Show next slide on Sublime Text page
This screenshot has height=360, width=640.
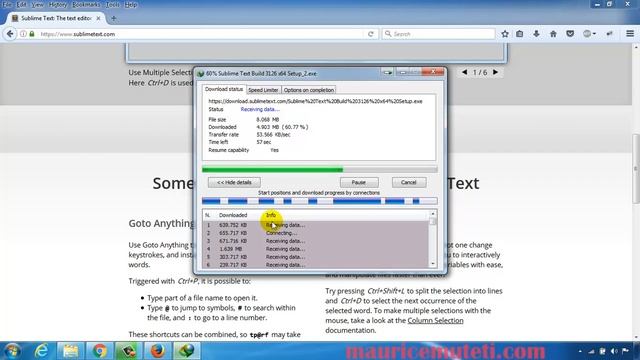(495, 72)
